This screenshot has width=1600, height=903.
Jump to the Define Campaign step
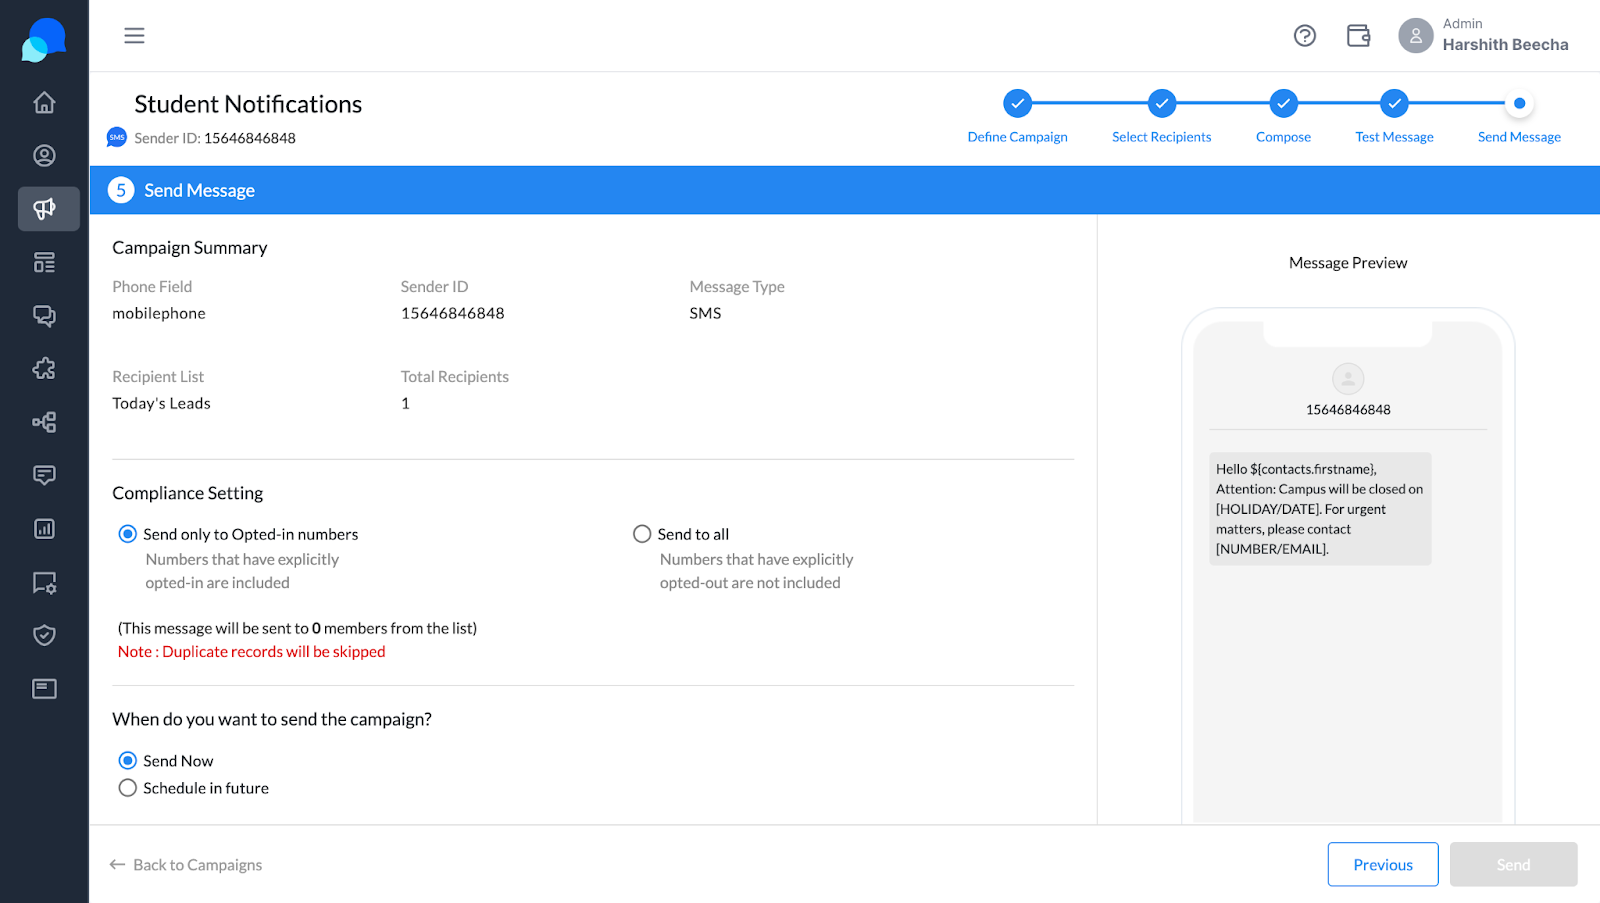pos(1017,103)
